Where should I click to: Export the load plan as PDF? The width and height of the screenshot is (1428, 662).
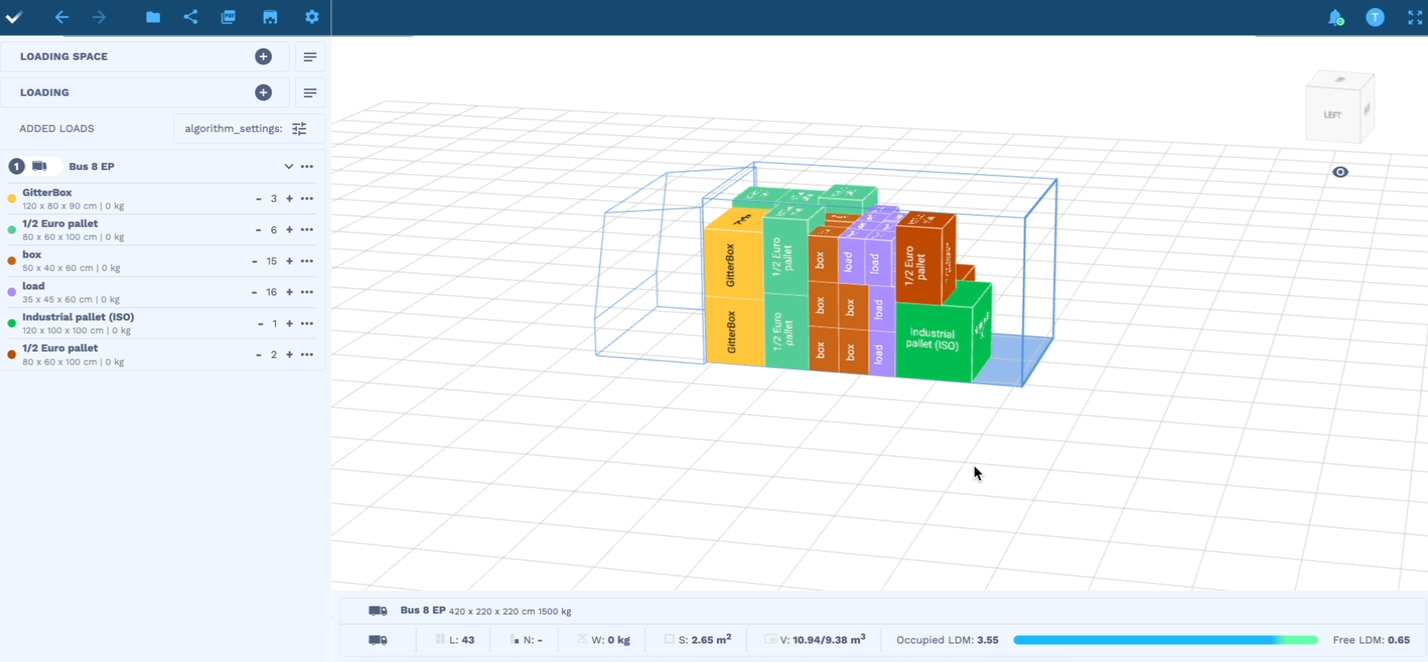(x=229, y=17)
